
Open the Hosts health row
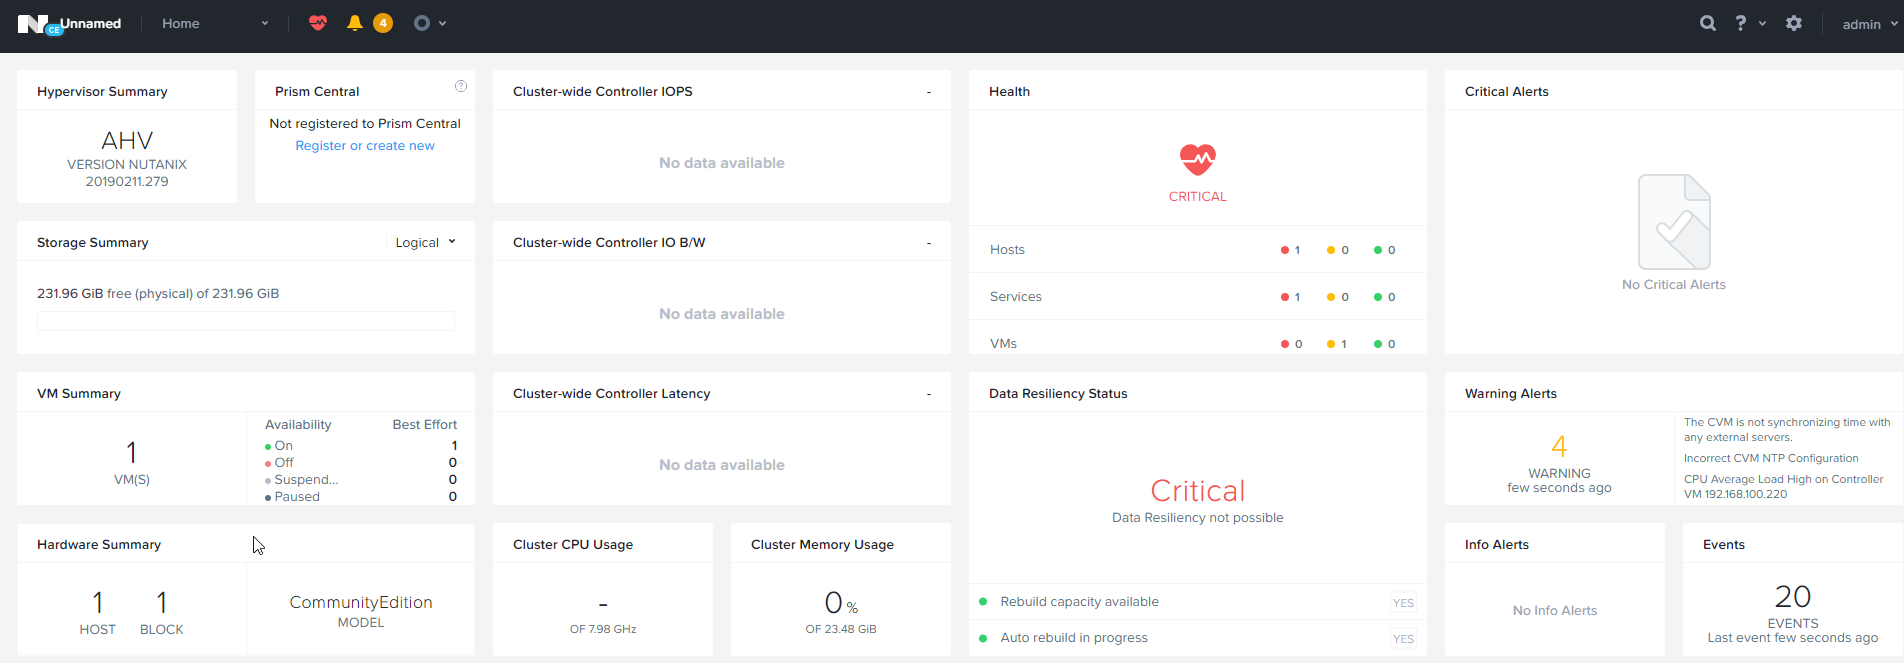point(1008,250)
